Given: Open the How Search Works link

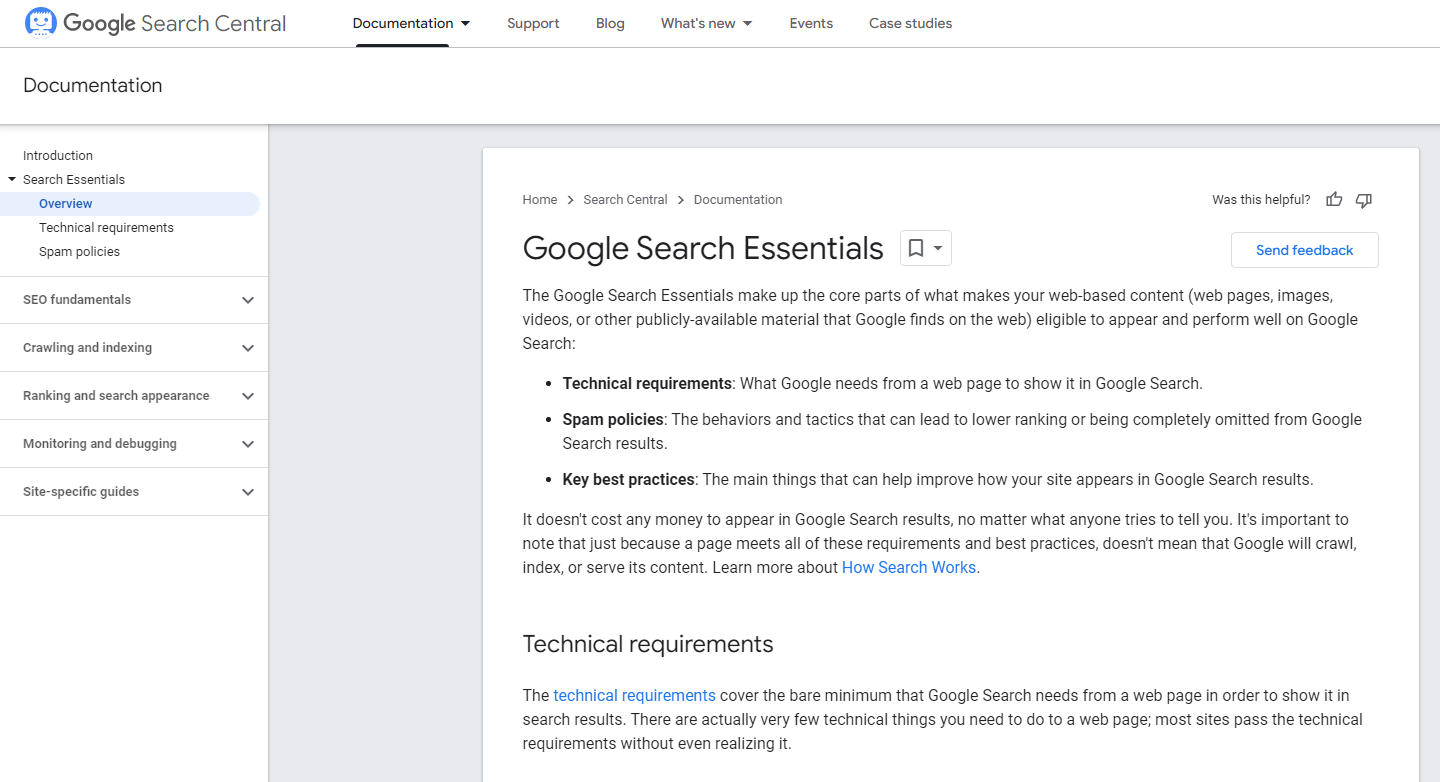Looking at the screenshot, I should [x=909, y=568].
